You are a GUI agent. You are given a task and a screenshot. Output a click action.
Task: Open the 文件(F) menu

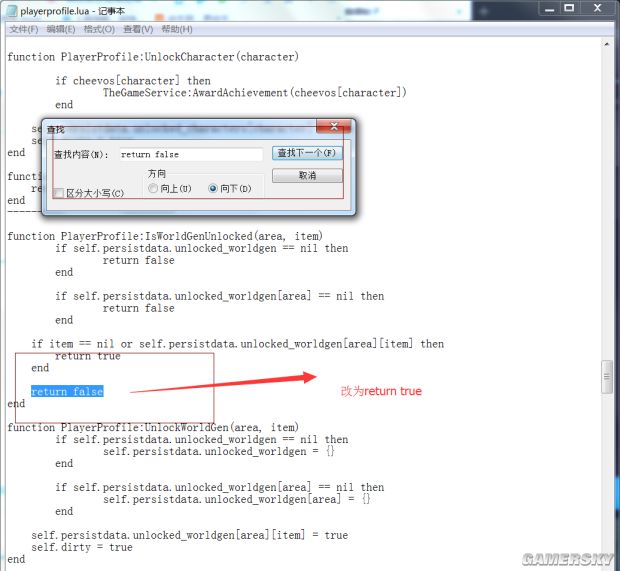(x=22, y=29)
